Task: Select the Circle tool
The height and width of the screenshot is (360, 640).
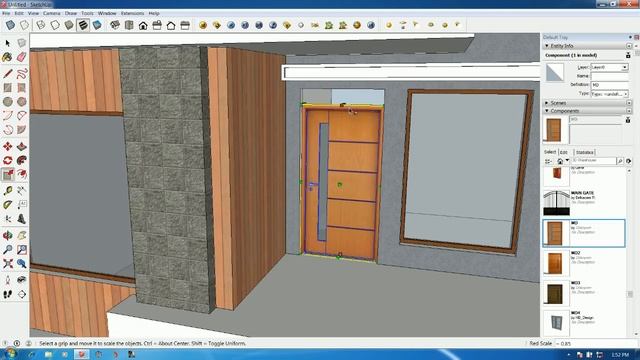Action: (x=7, y=101)
